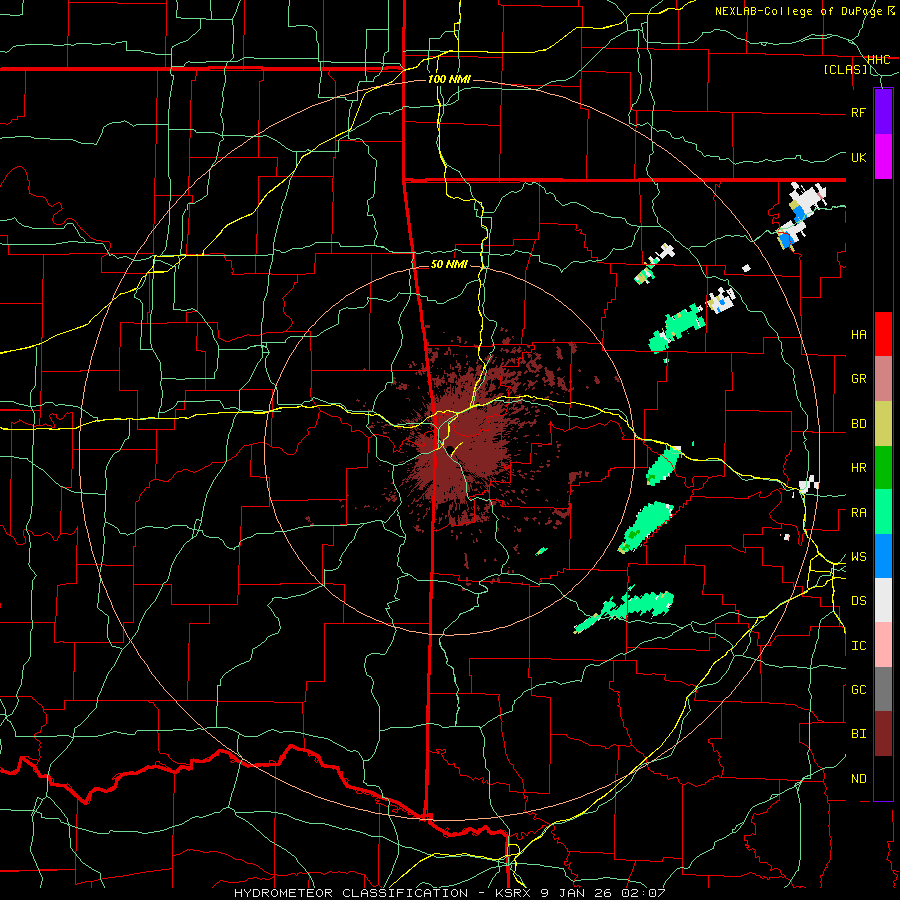Click the RF legend label
900x900 pixels.
(x=858, y=112)
